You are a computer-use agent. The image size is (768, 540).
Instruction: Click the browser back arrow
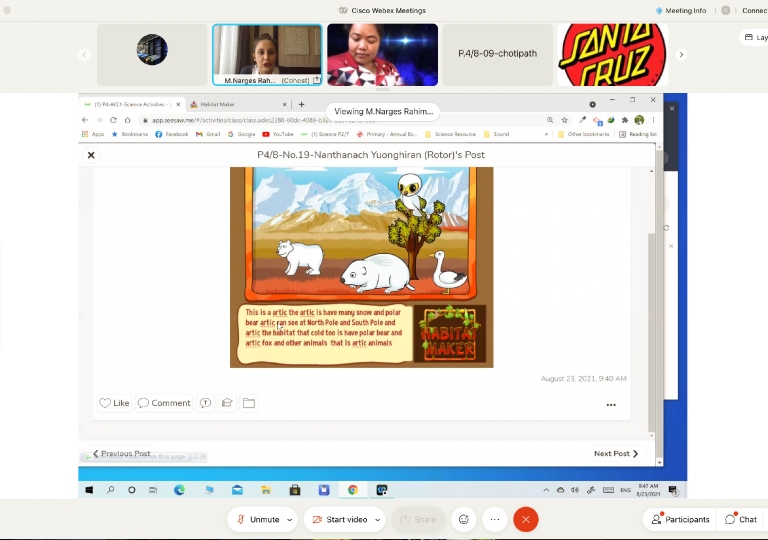(x=85, y=120)
